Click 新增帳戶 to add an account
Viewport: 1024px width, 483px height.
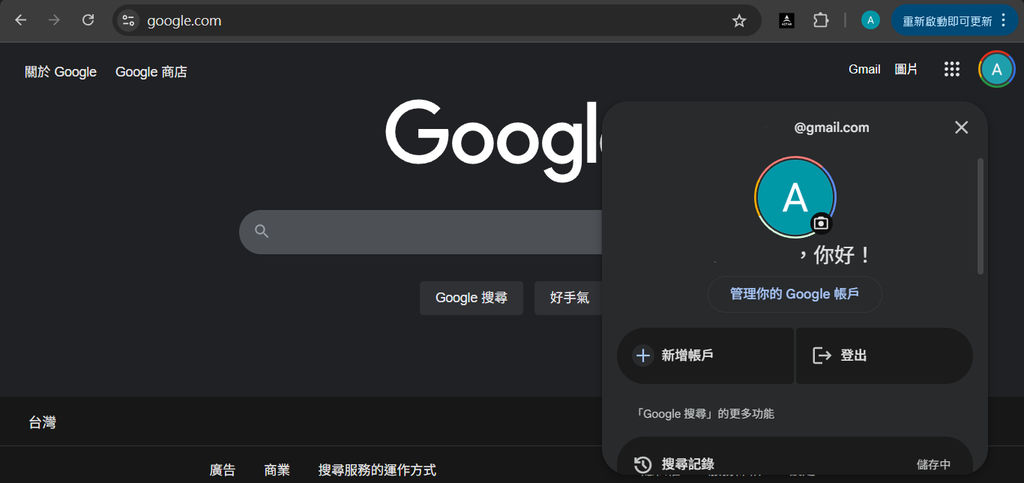click(705, 356)
